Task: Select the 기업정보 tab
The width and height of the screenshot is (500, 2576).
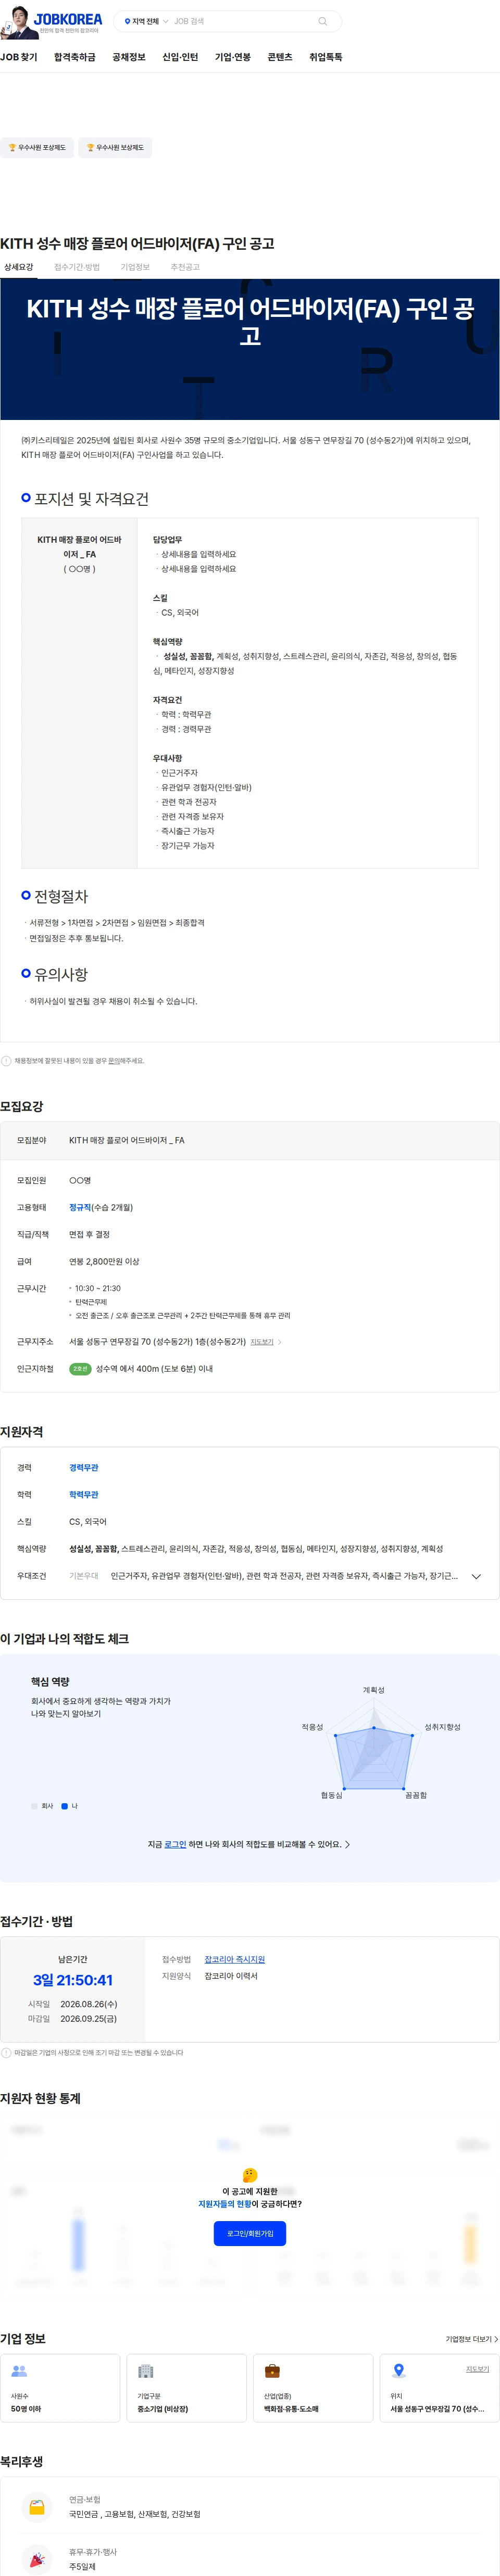Action: pos(135,267)
